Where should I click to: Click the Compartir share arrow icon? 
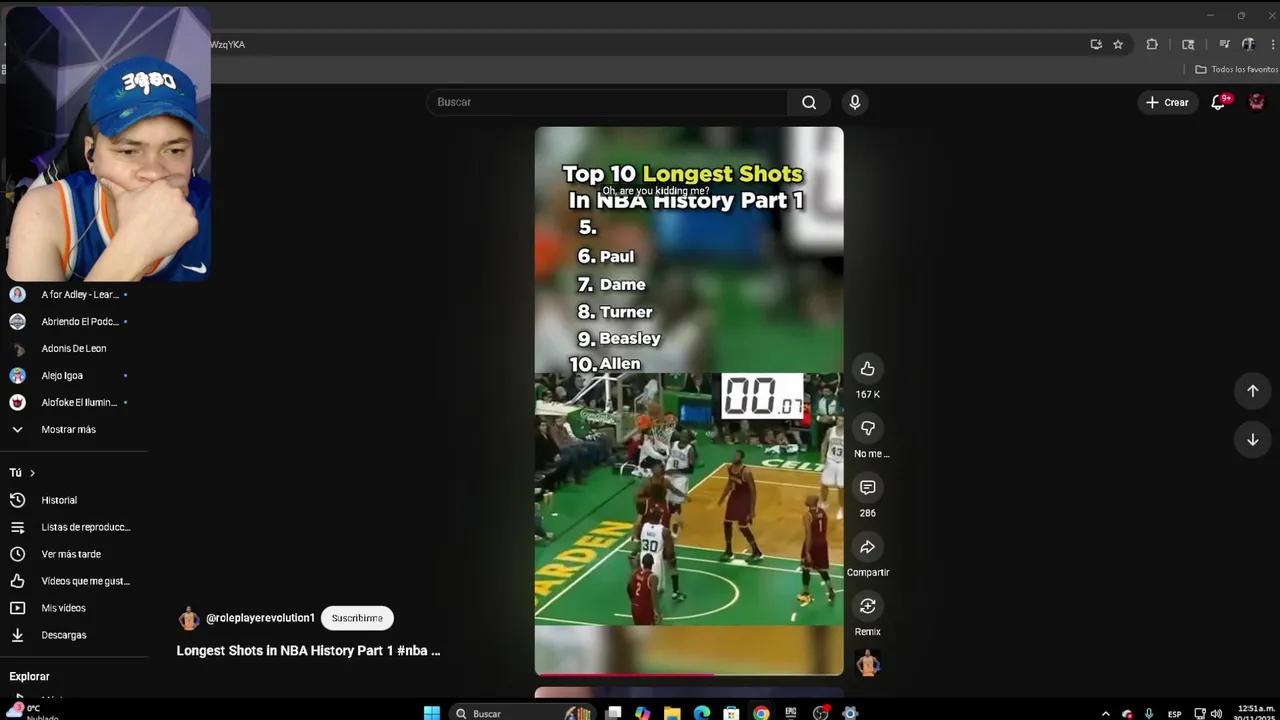[867, 547]
